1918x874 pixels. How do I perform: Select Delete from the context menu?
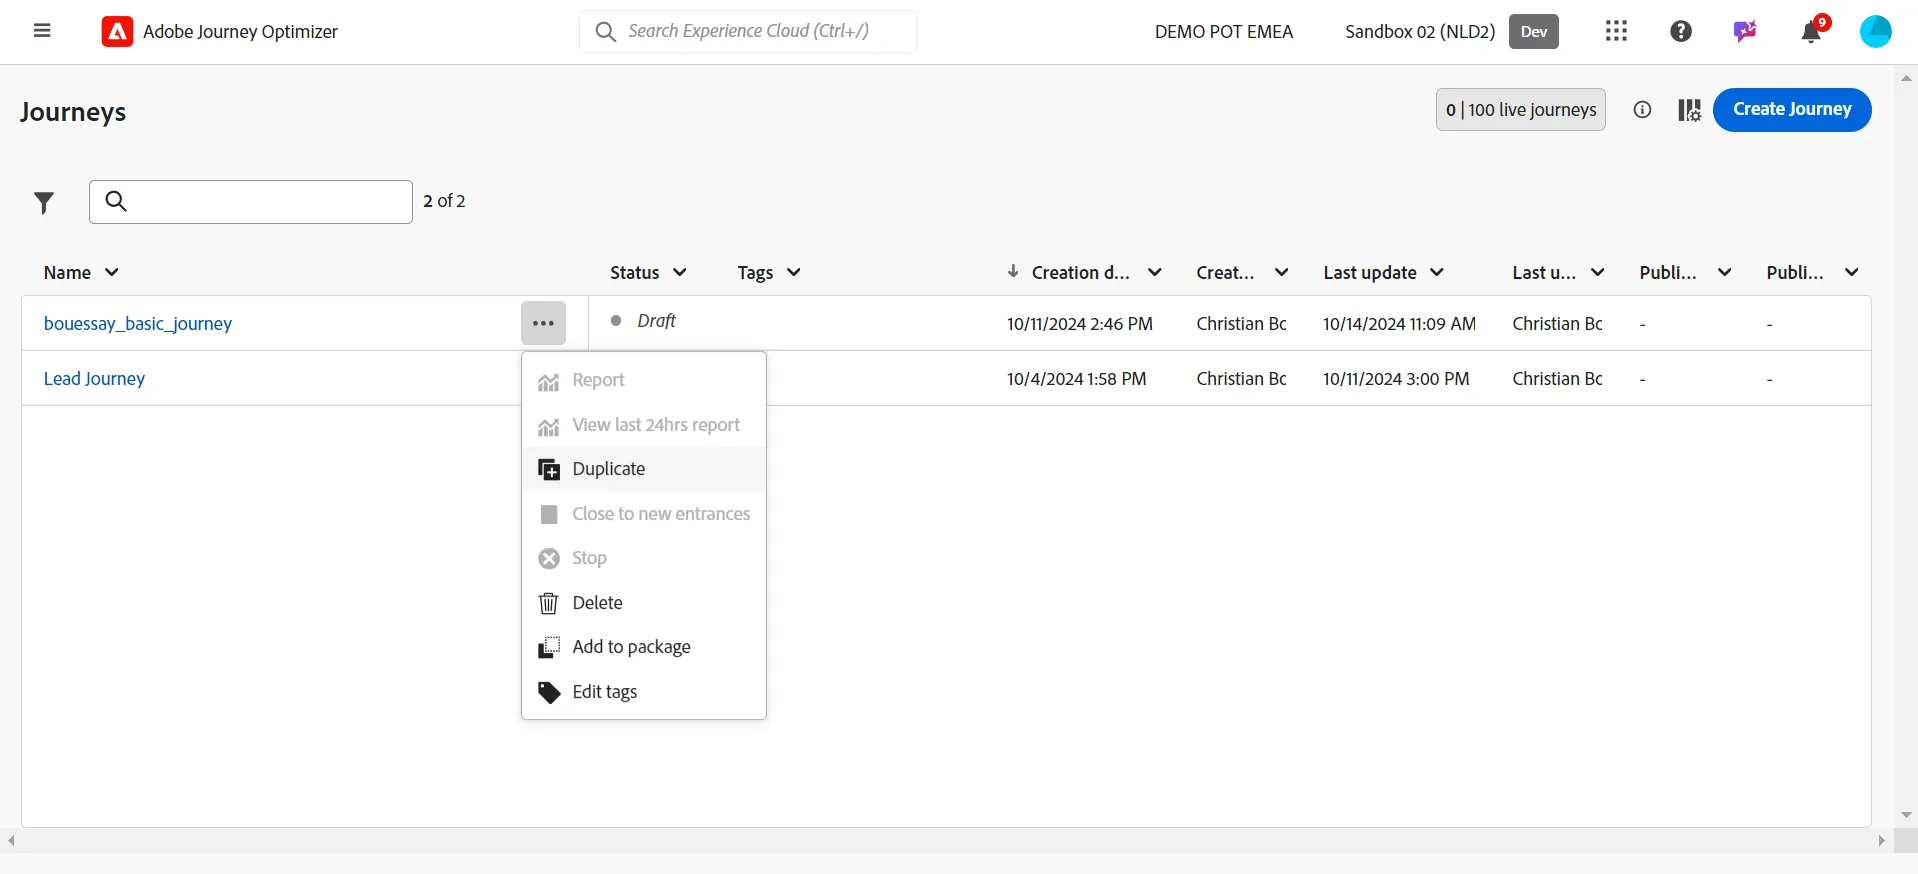(644, 603)
